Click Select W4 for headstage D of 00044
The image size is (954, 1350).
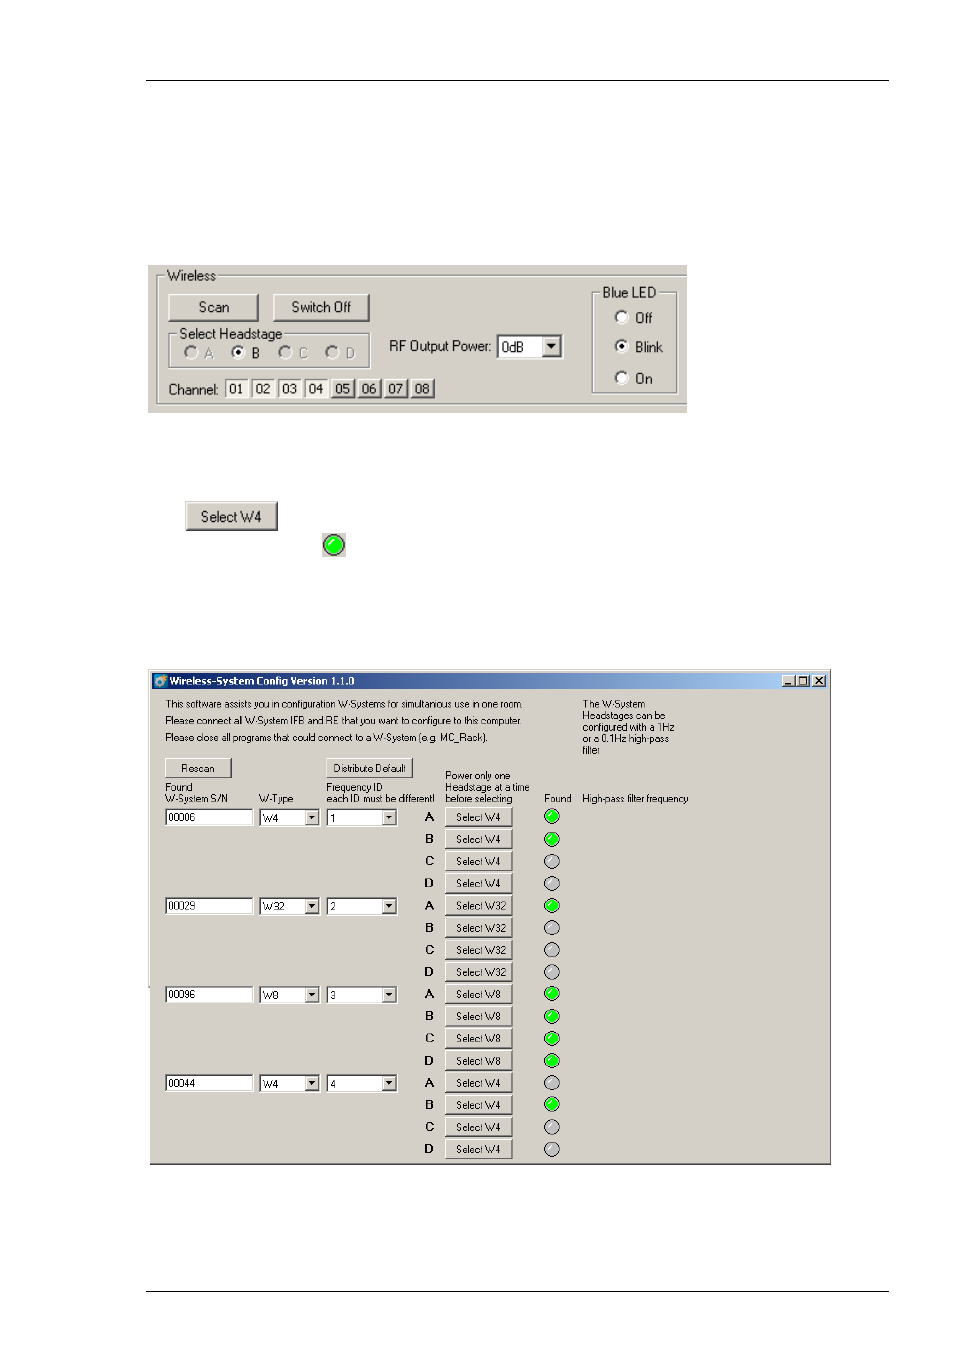[478, 1149]
